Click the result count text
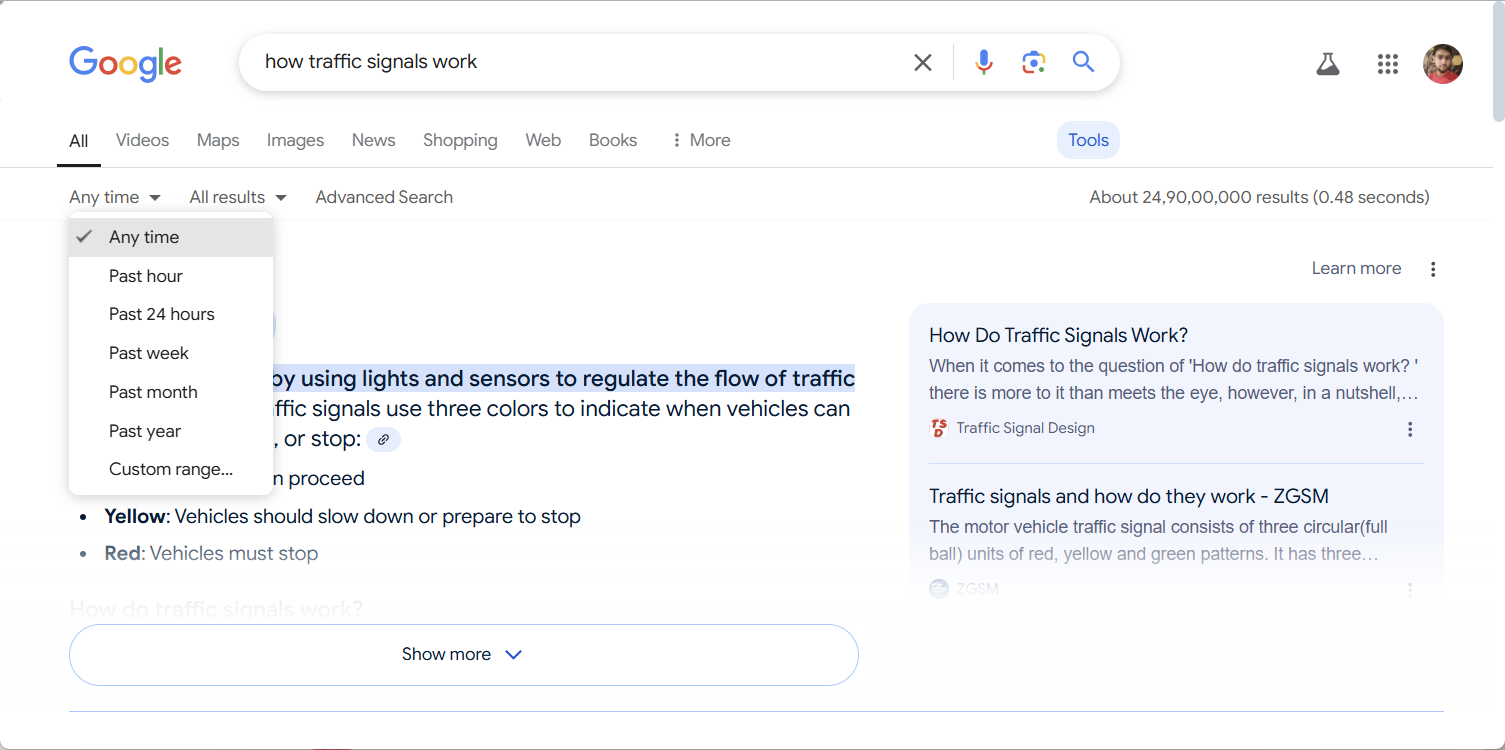1505x750 pixels. click(x=1260, y=197)
